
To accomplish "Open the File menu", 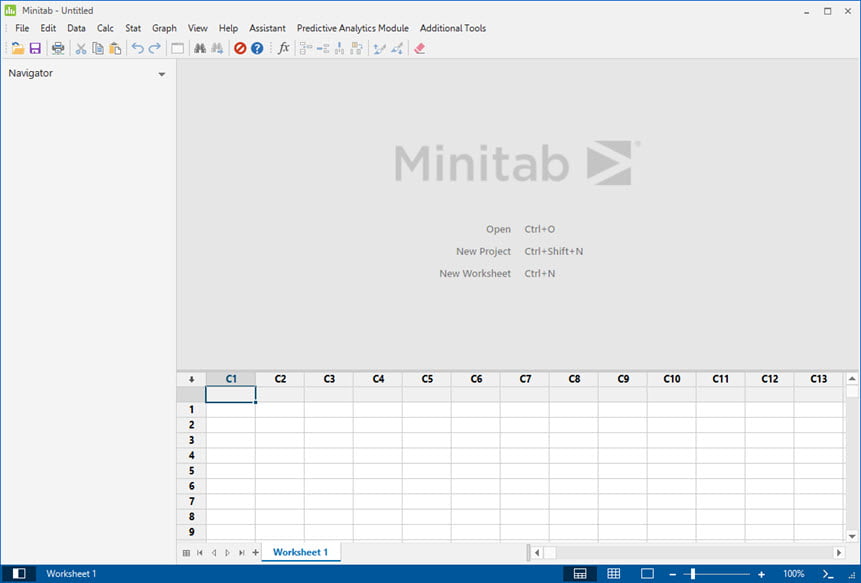I will (x=22, y=28).
